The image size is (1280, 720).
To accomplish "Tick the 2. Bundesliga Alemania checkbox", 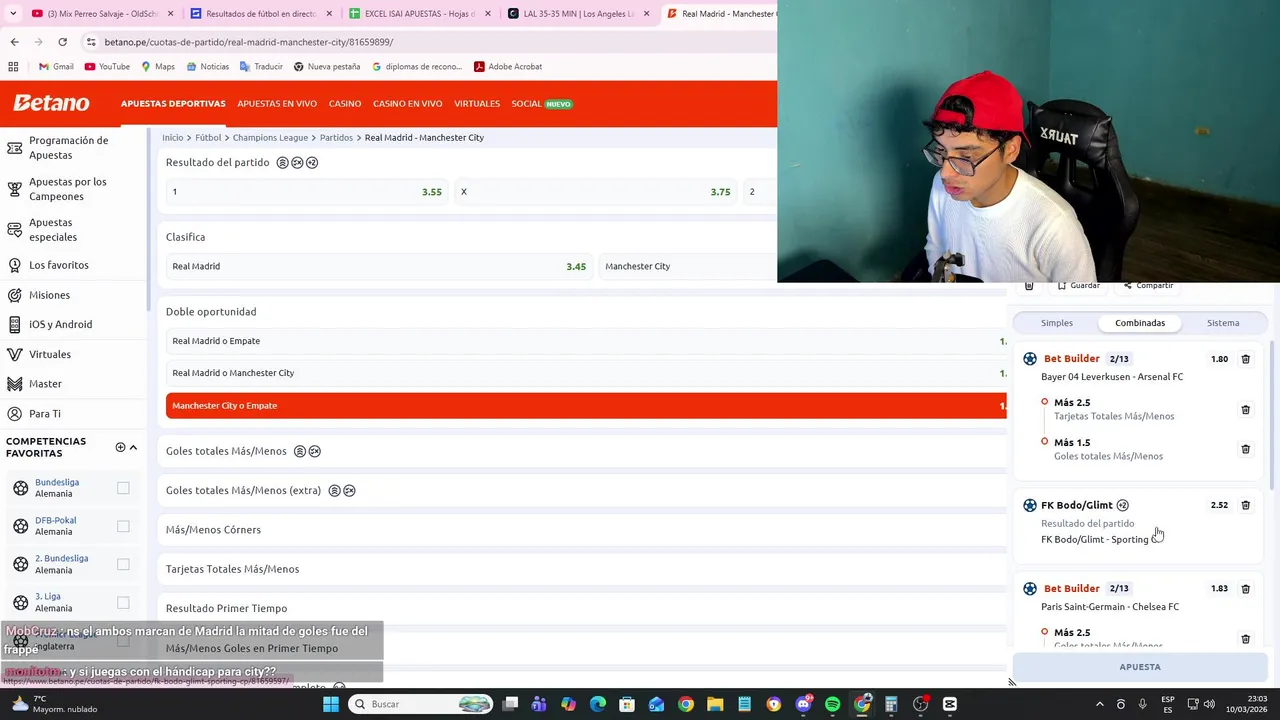I will click(123, 564).
